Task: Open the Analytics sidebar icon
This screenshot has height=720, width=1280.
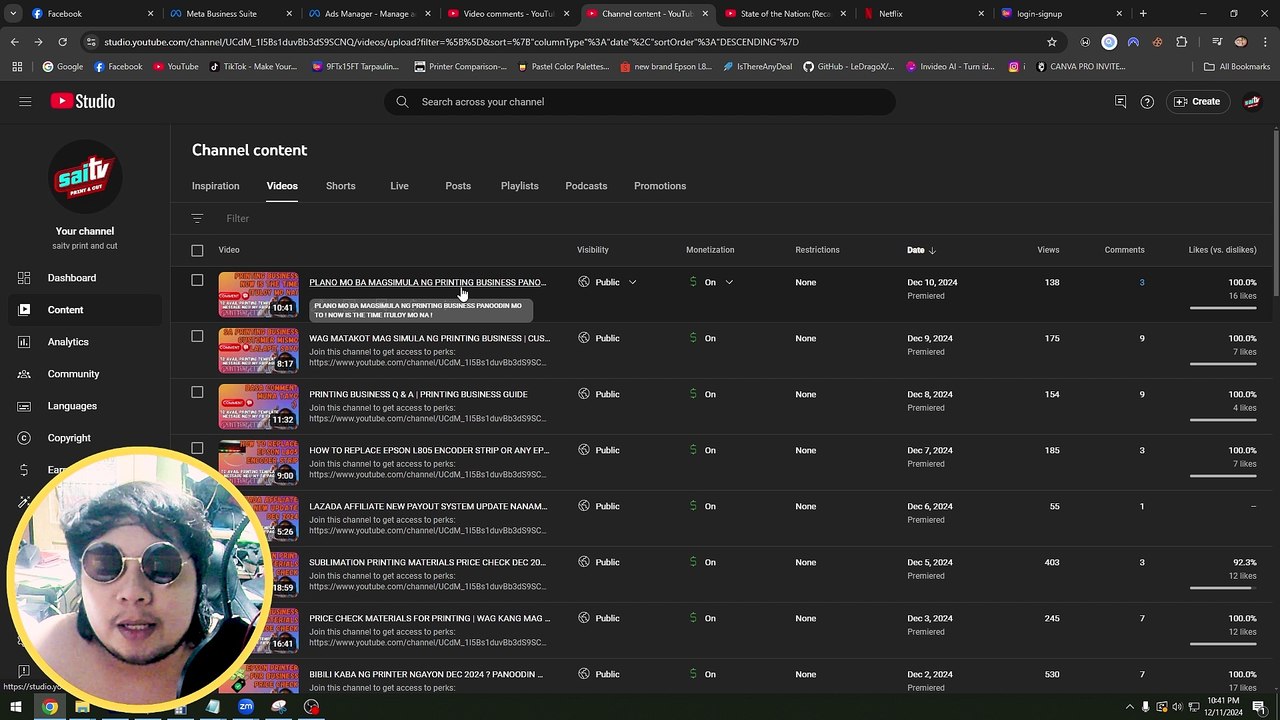Action: pyautogui.click(x=24, y=342)
